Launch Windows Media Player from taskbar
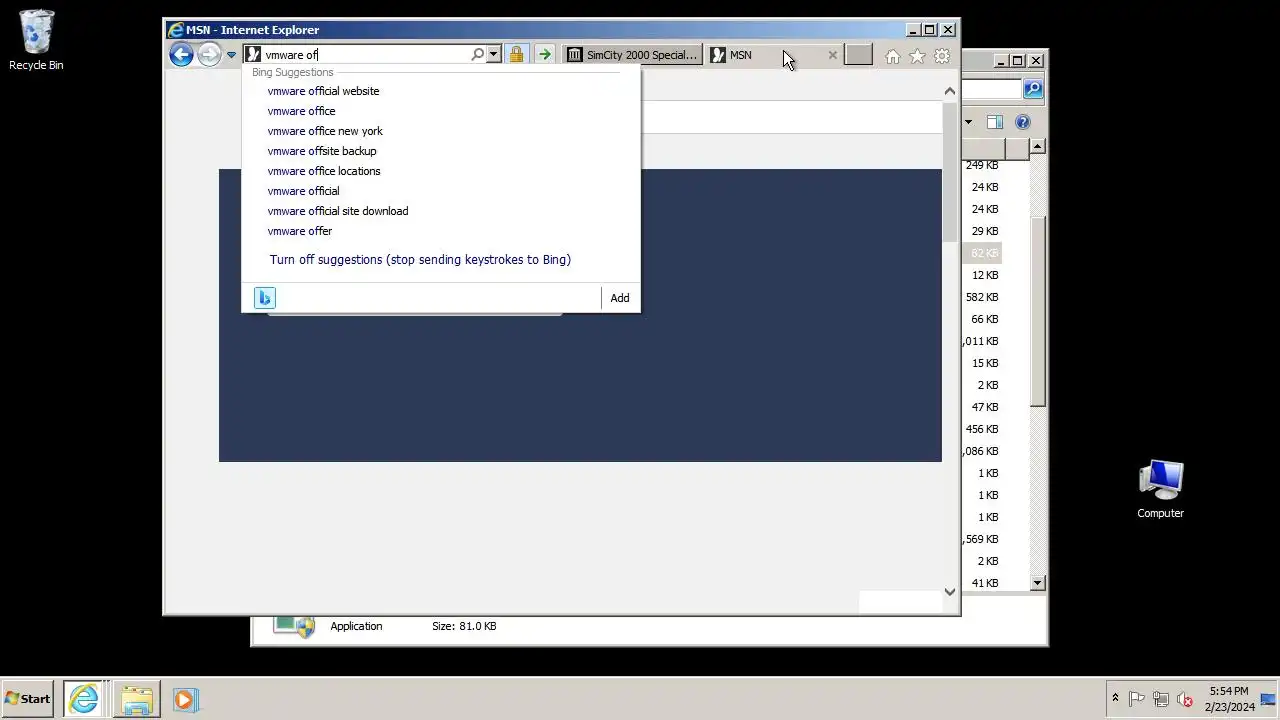1280x720 pixels. pyautogui.click(x=185, y=699)
